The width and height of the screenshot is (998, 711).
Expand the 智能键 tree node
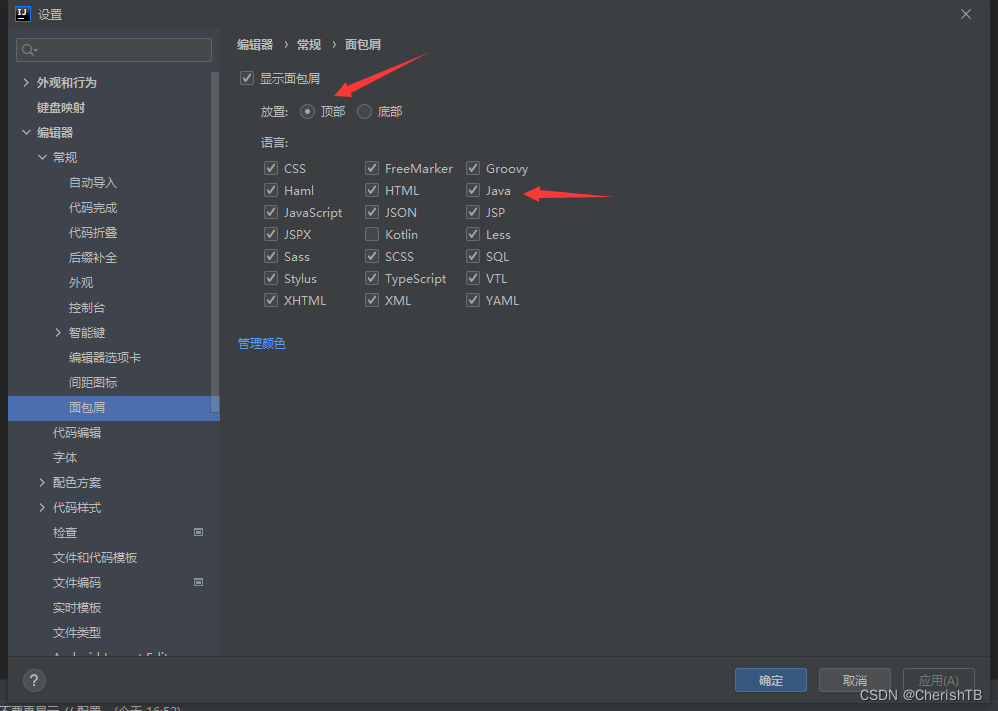coord(58,332)
